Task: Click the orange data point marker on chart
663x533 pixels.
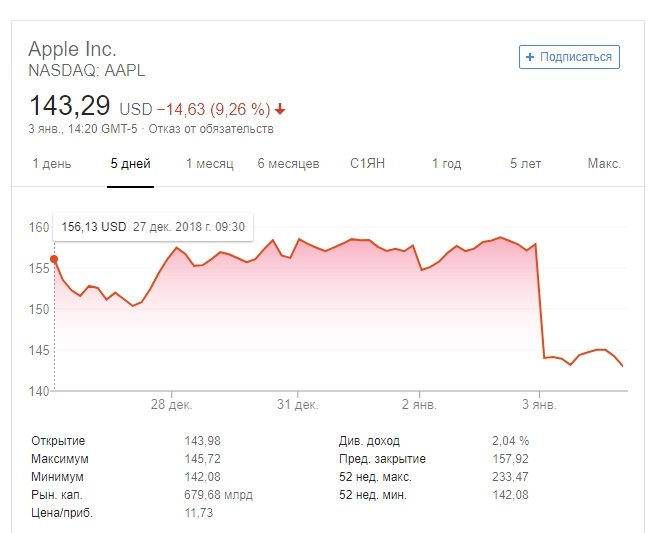Action: 54,259
